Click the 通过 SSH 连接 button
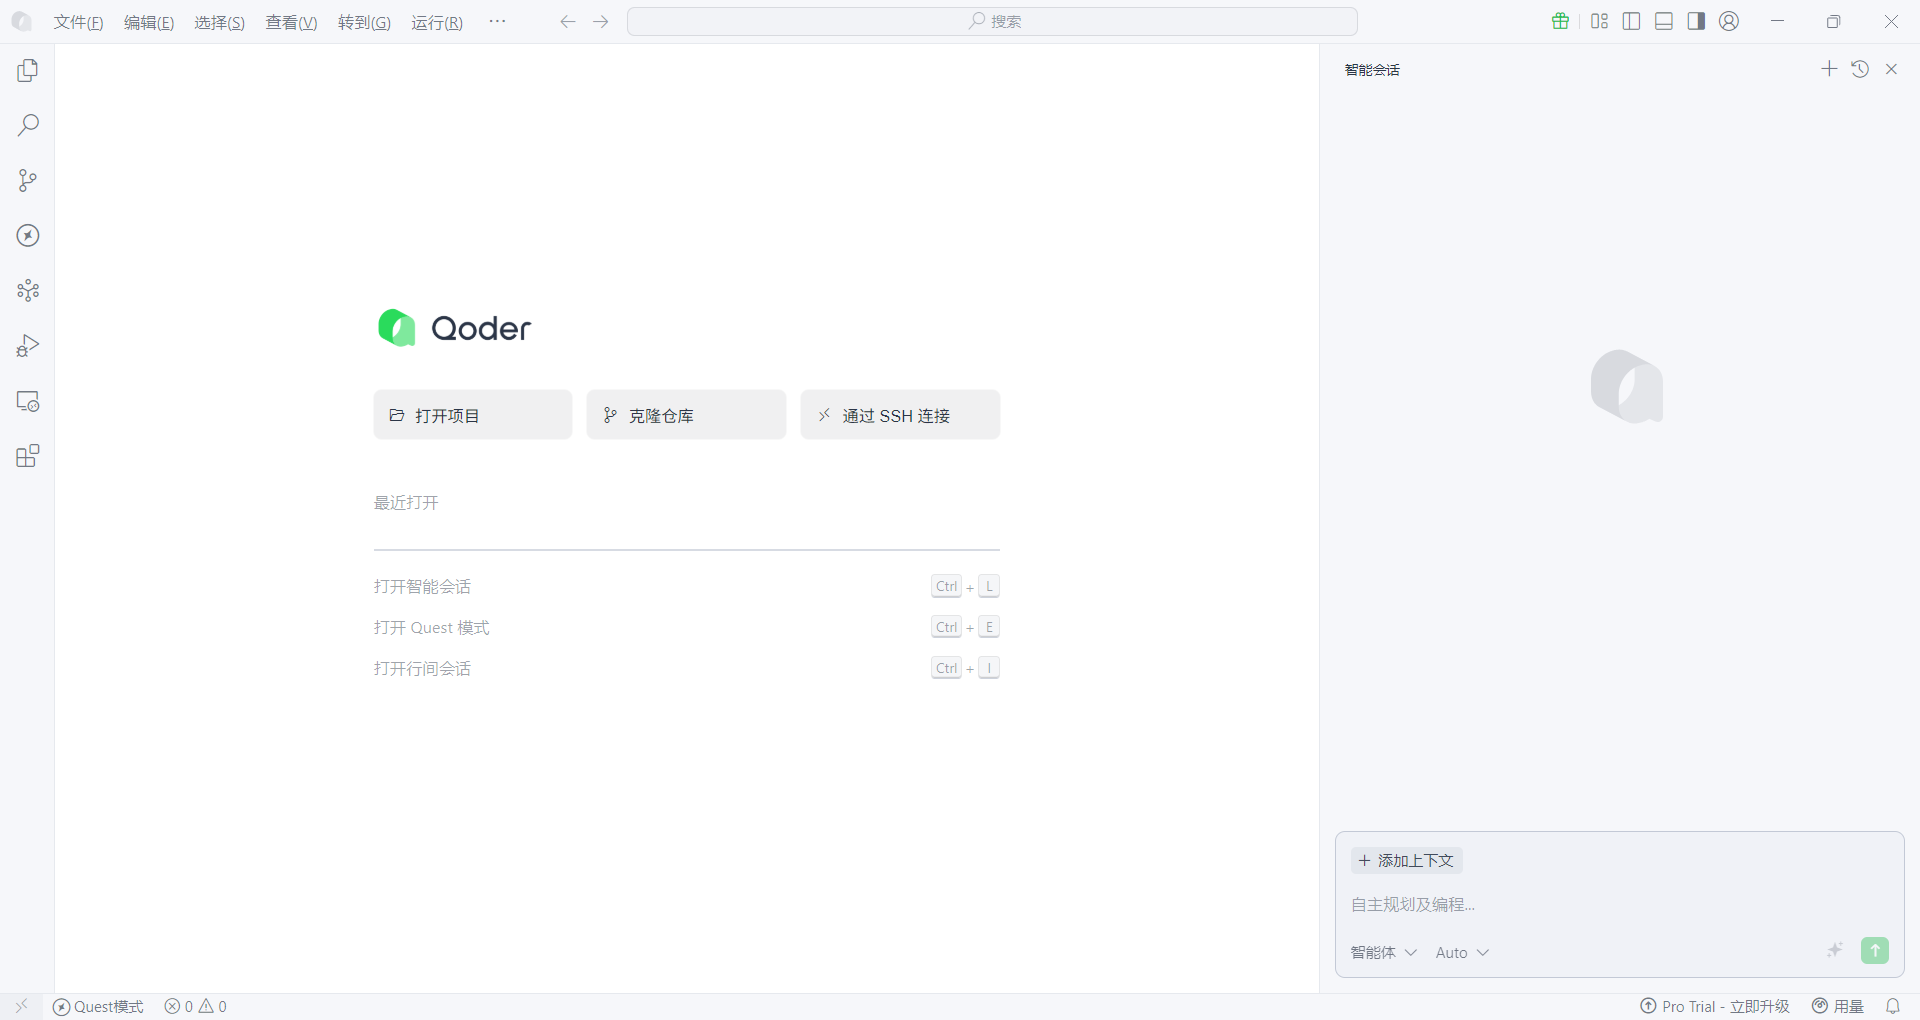The height and width of the screenshot is (1020, 1920). coord(900,415)
